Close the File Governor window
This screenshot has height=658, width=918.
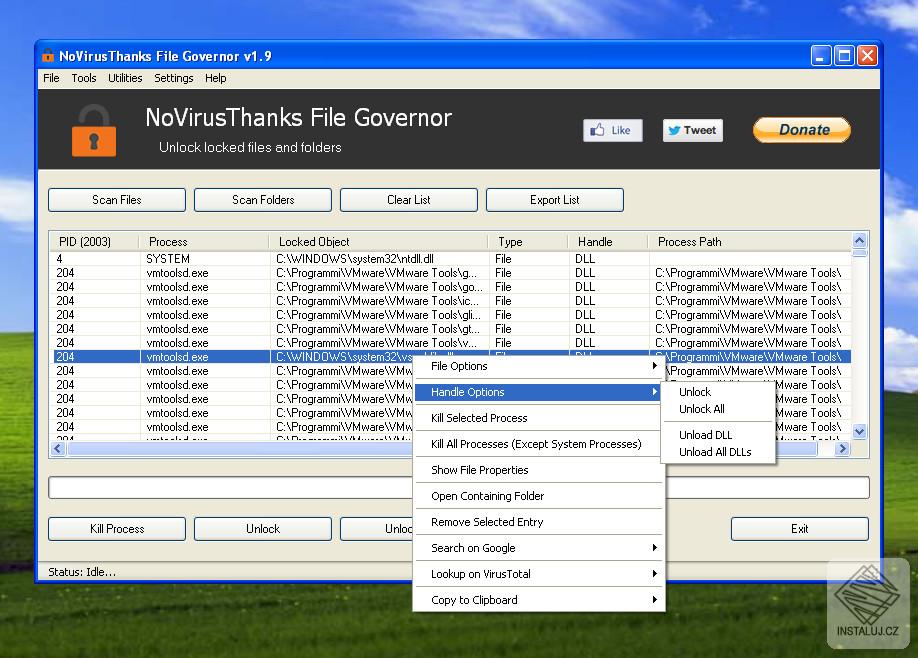point(868,56)
